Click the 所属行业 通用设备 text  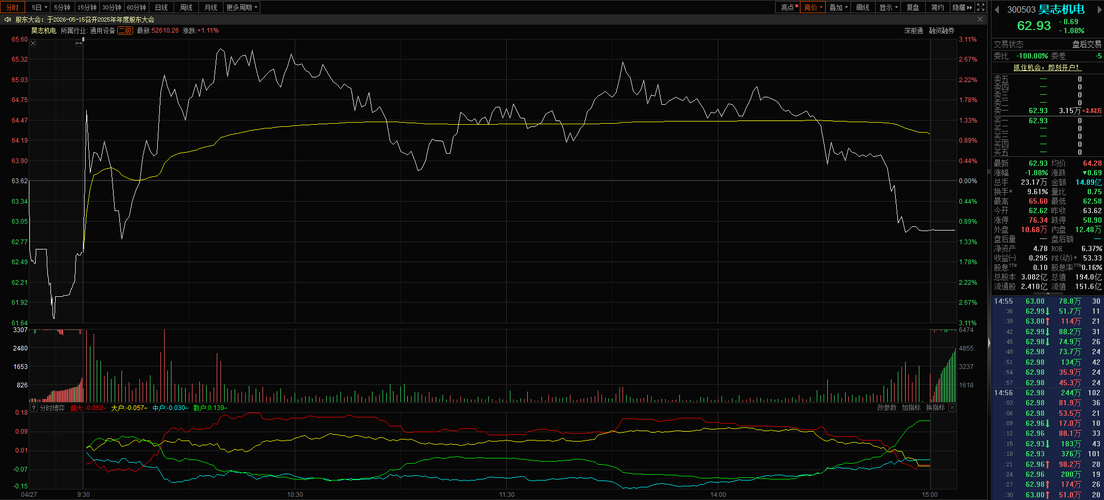coord(87,30)
